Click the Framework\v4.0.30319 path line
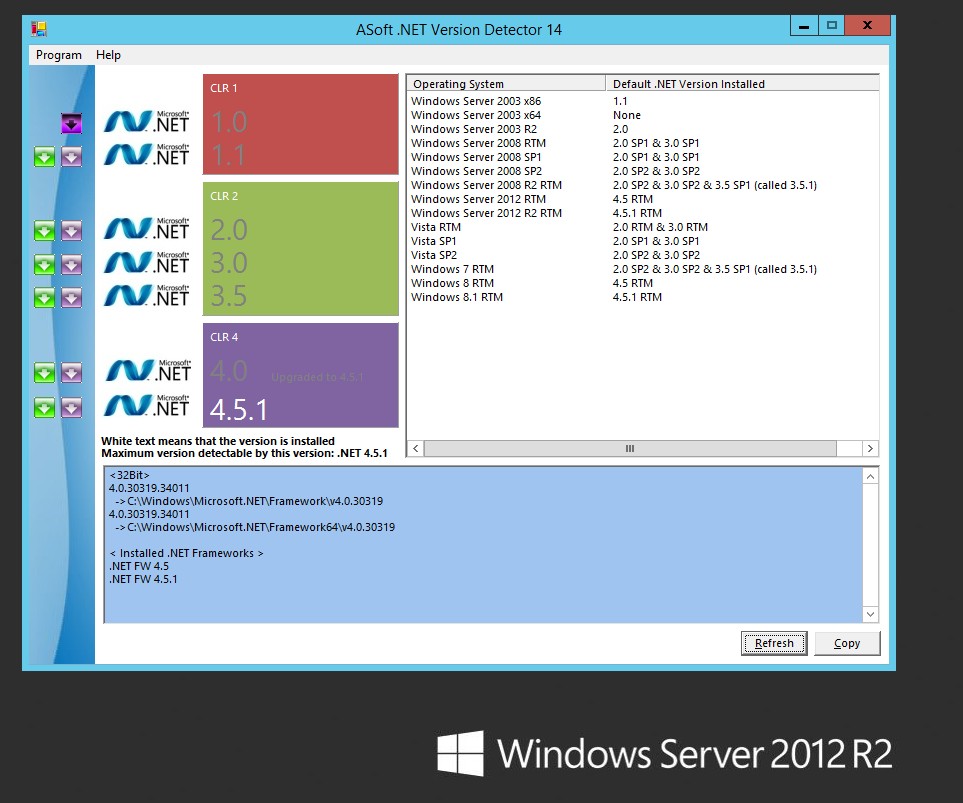Viewport: 963px width, 803px height. 249,501
